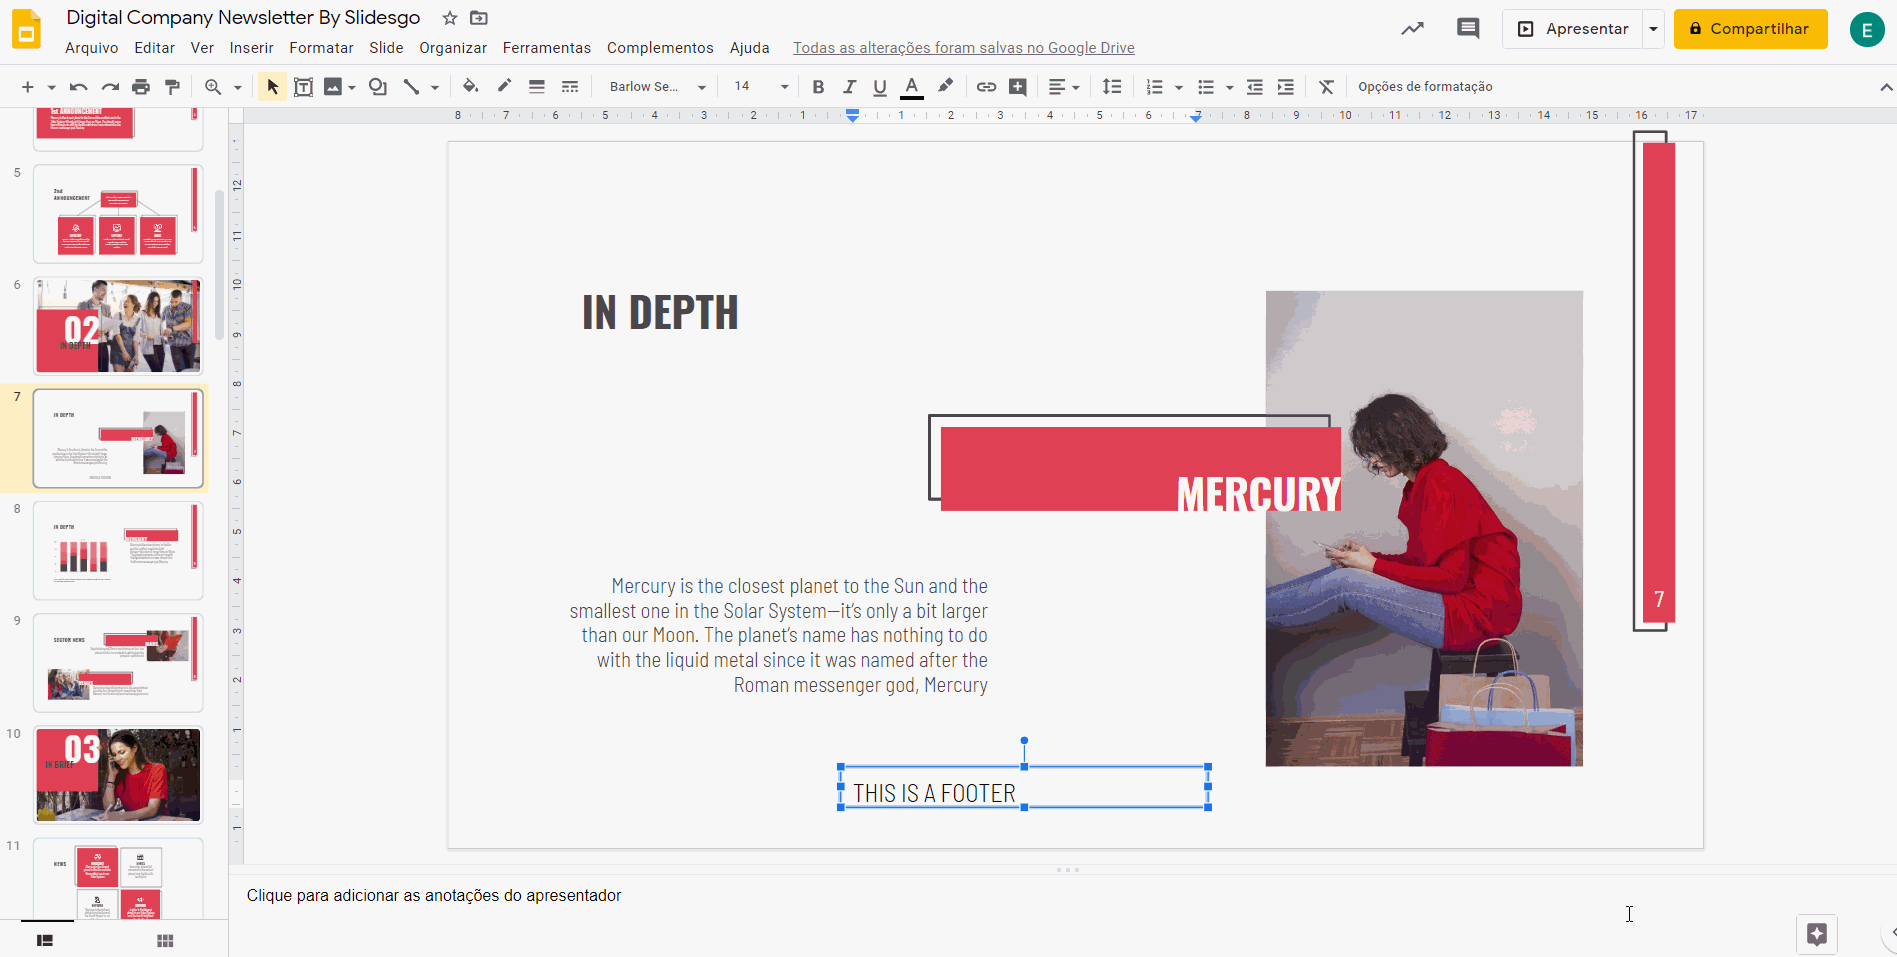Open the Formatar menu
1897x957 pixels.
click(x=321, y=48)
